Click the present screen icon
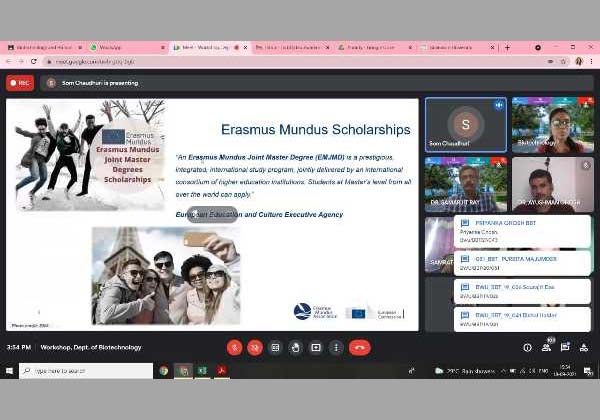 (x=316, y=347)
